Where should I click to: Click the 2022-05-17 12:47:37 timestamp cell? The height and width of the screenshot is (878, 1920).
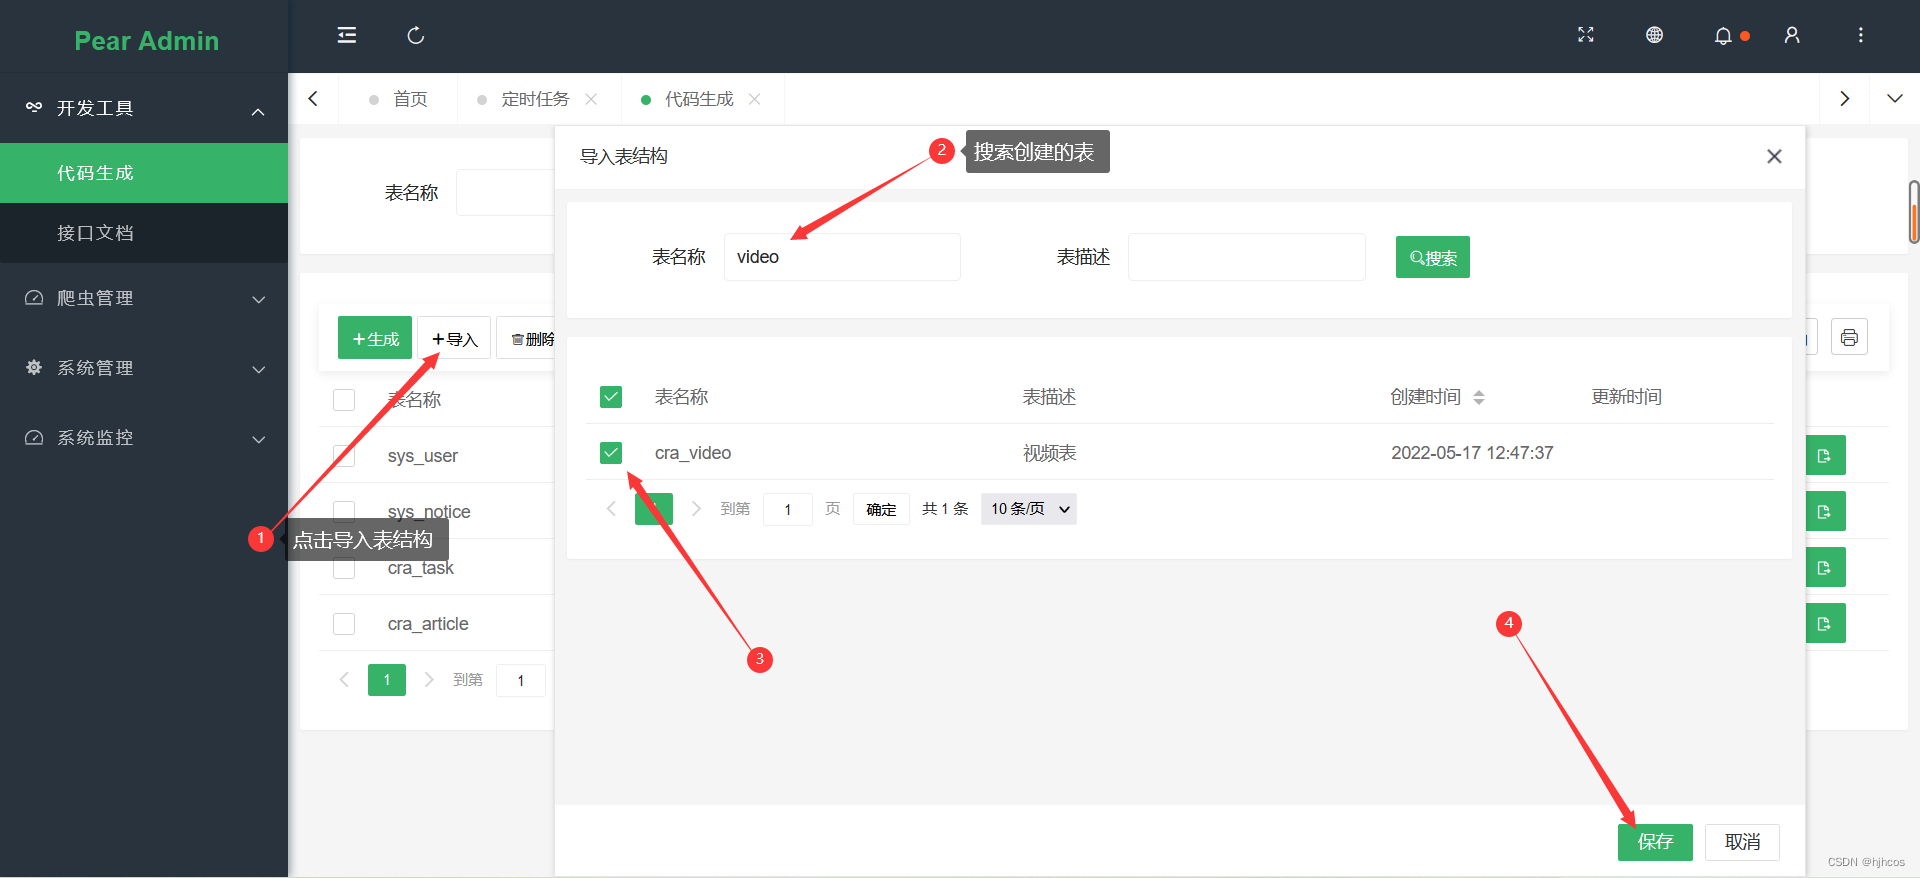click(1472, 453)
